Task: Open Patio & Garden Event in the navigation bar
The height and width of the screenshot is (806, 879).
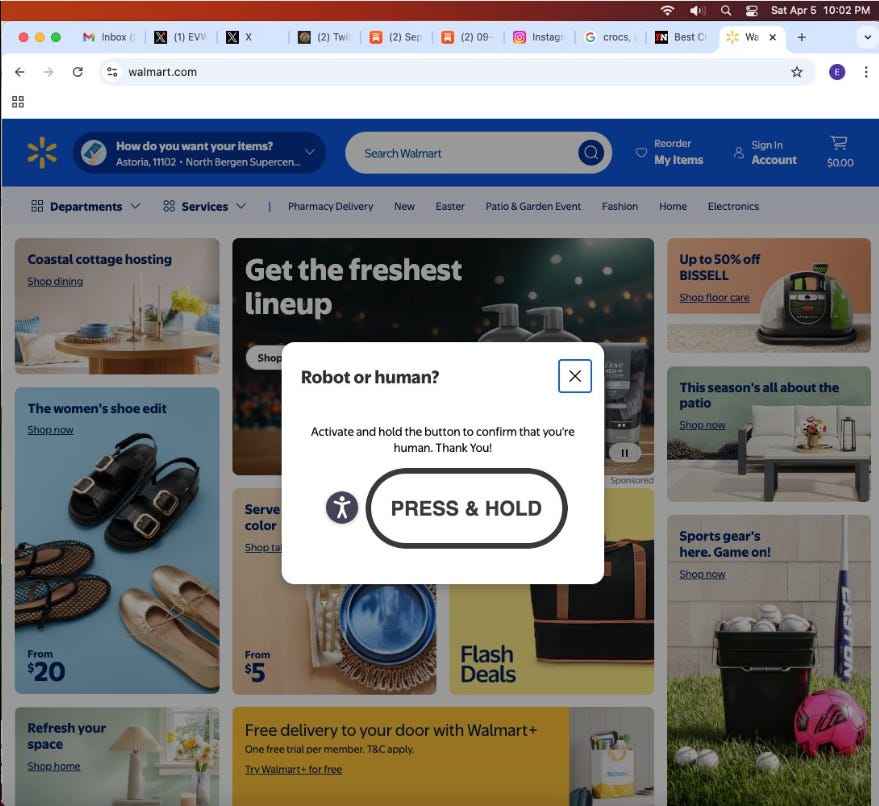Action: (x=533, y=206)
